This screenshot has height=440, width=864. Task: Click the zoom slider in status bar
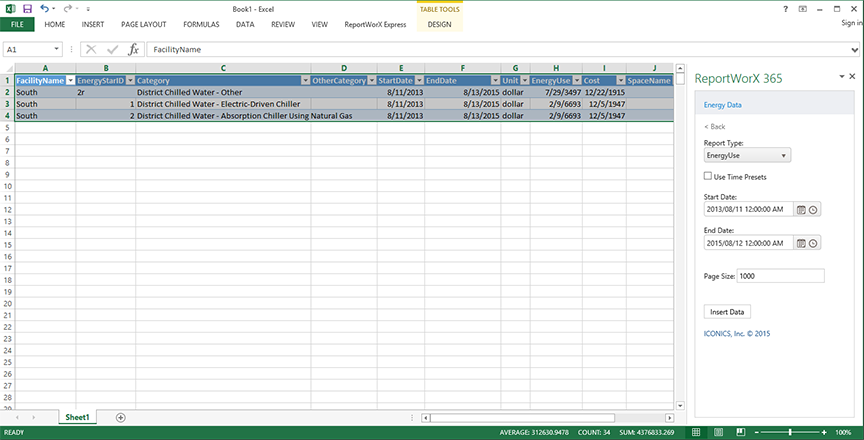pos(790,432)
